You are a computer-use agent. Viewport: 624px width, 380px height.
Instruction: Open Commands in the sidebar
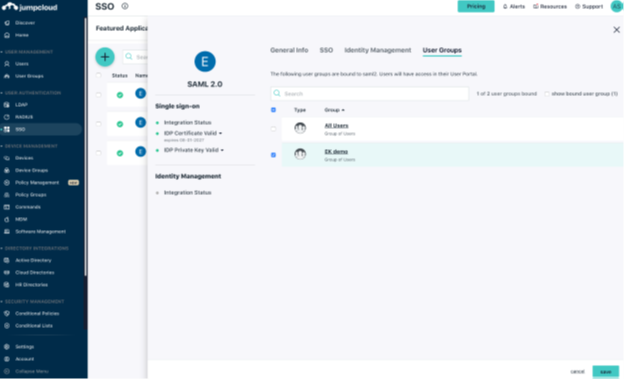coord(28,207)
